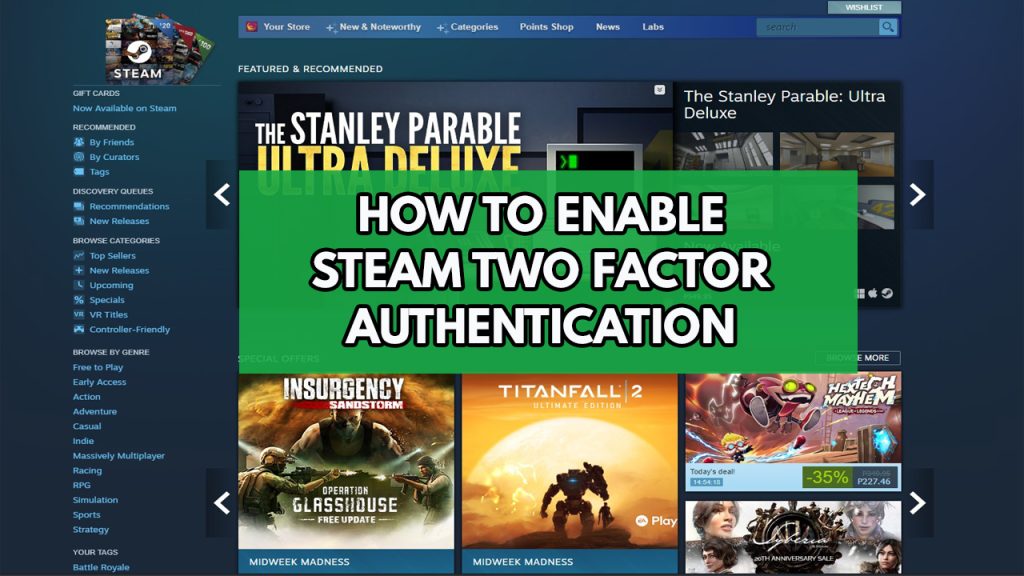Image resolution: width=1024 pixels, height=576 pixels.
Task: Click The Stanley Parable: Ultra Deluxe title
Action: (784, 104)
